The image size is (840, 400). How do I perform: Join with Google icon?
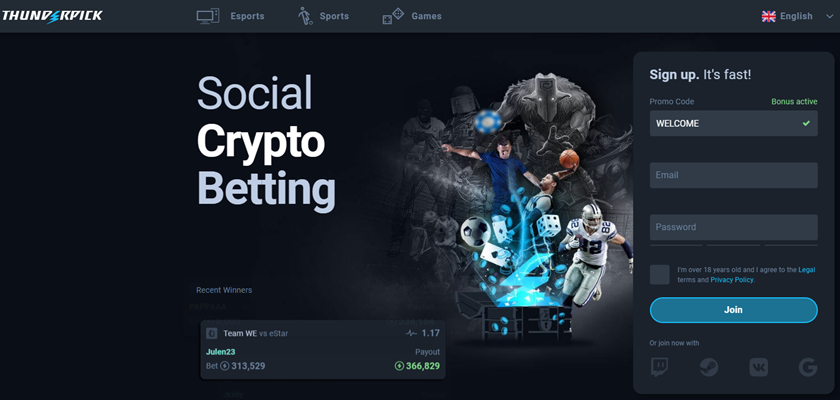coord(808,367)
